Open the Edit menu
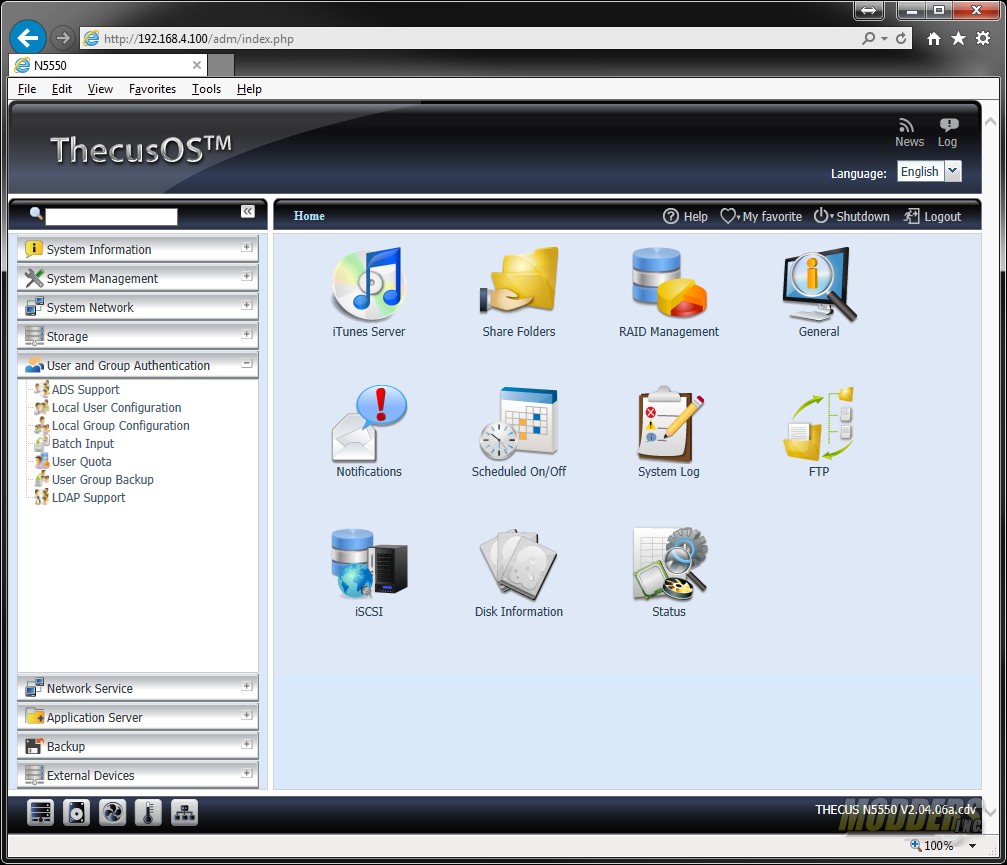Screen dimensions: 1007x865 point(62,89)
